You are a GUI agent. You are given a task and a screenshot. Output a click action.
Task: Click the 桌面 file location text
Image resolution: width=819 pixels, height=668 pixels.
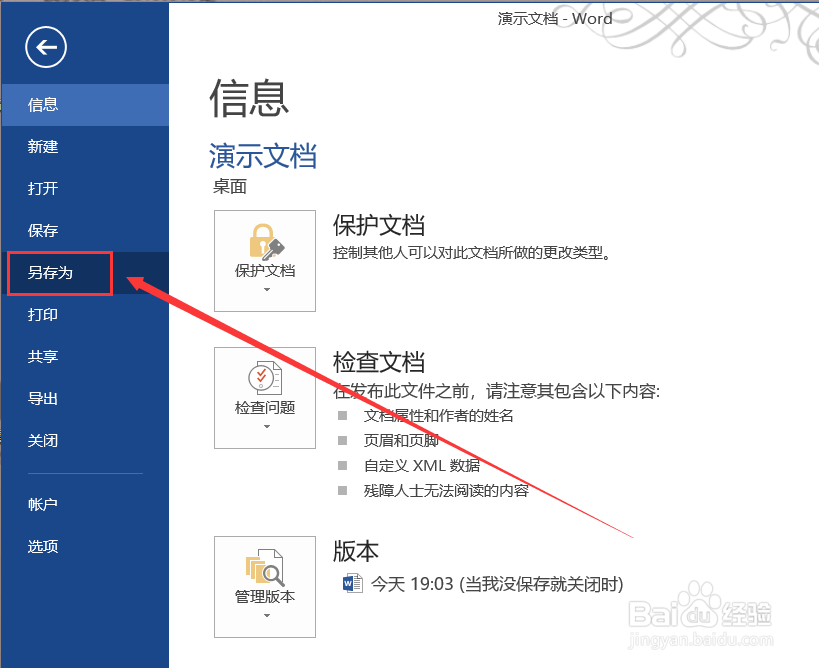pos(230,186)
